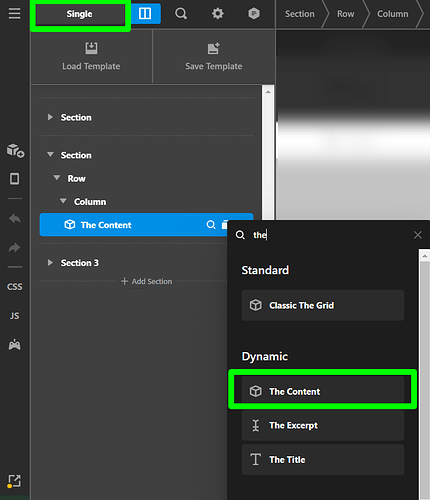The image size is (430, 500).
Task: Click the 'Standard' group heading
Action: pyautogui.click(x=265, y=270)
